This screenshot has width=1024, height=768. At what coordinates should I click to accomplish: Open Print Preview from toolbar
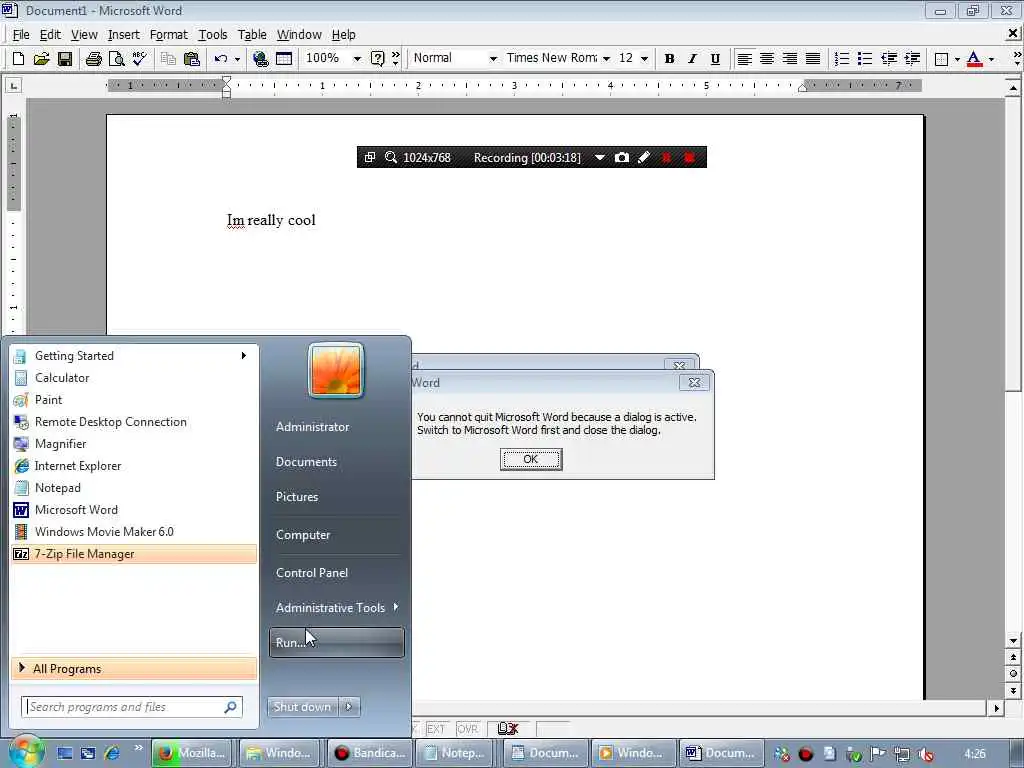pos(116,59)
